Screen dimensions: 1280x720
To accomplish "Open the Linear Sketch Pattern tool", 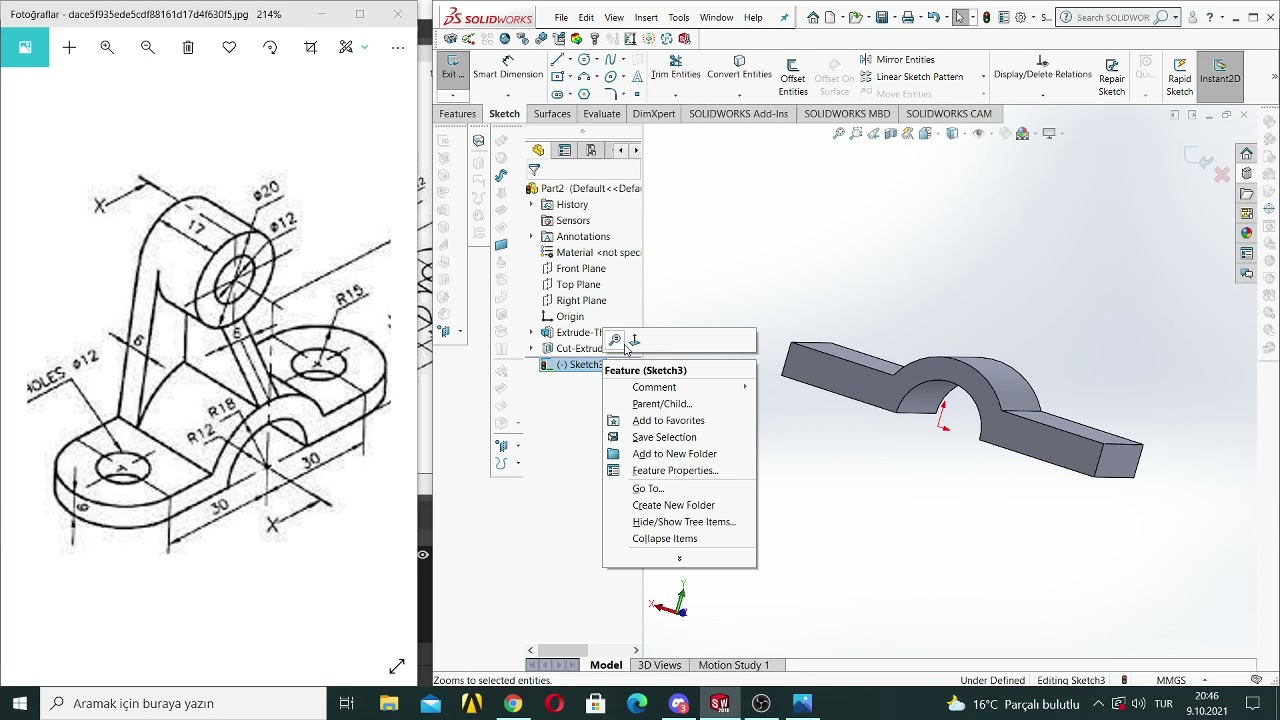I will tap(911, 77).
